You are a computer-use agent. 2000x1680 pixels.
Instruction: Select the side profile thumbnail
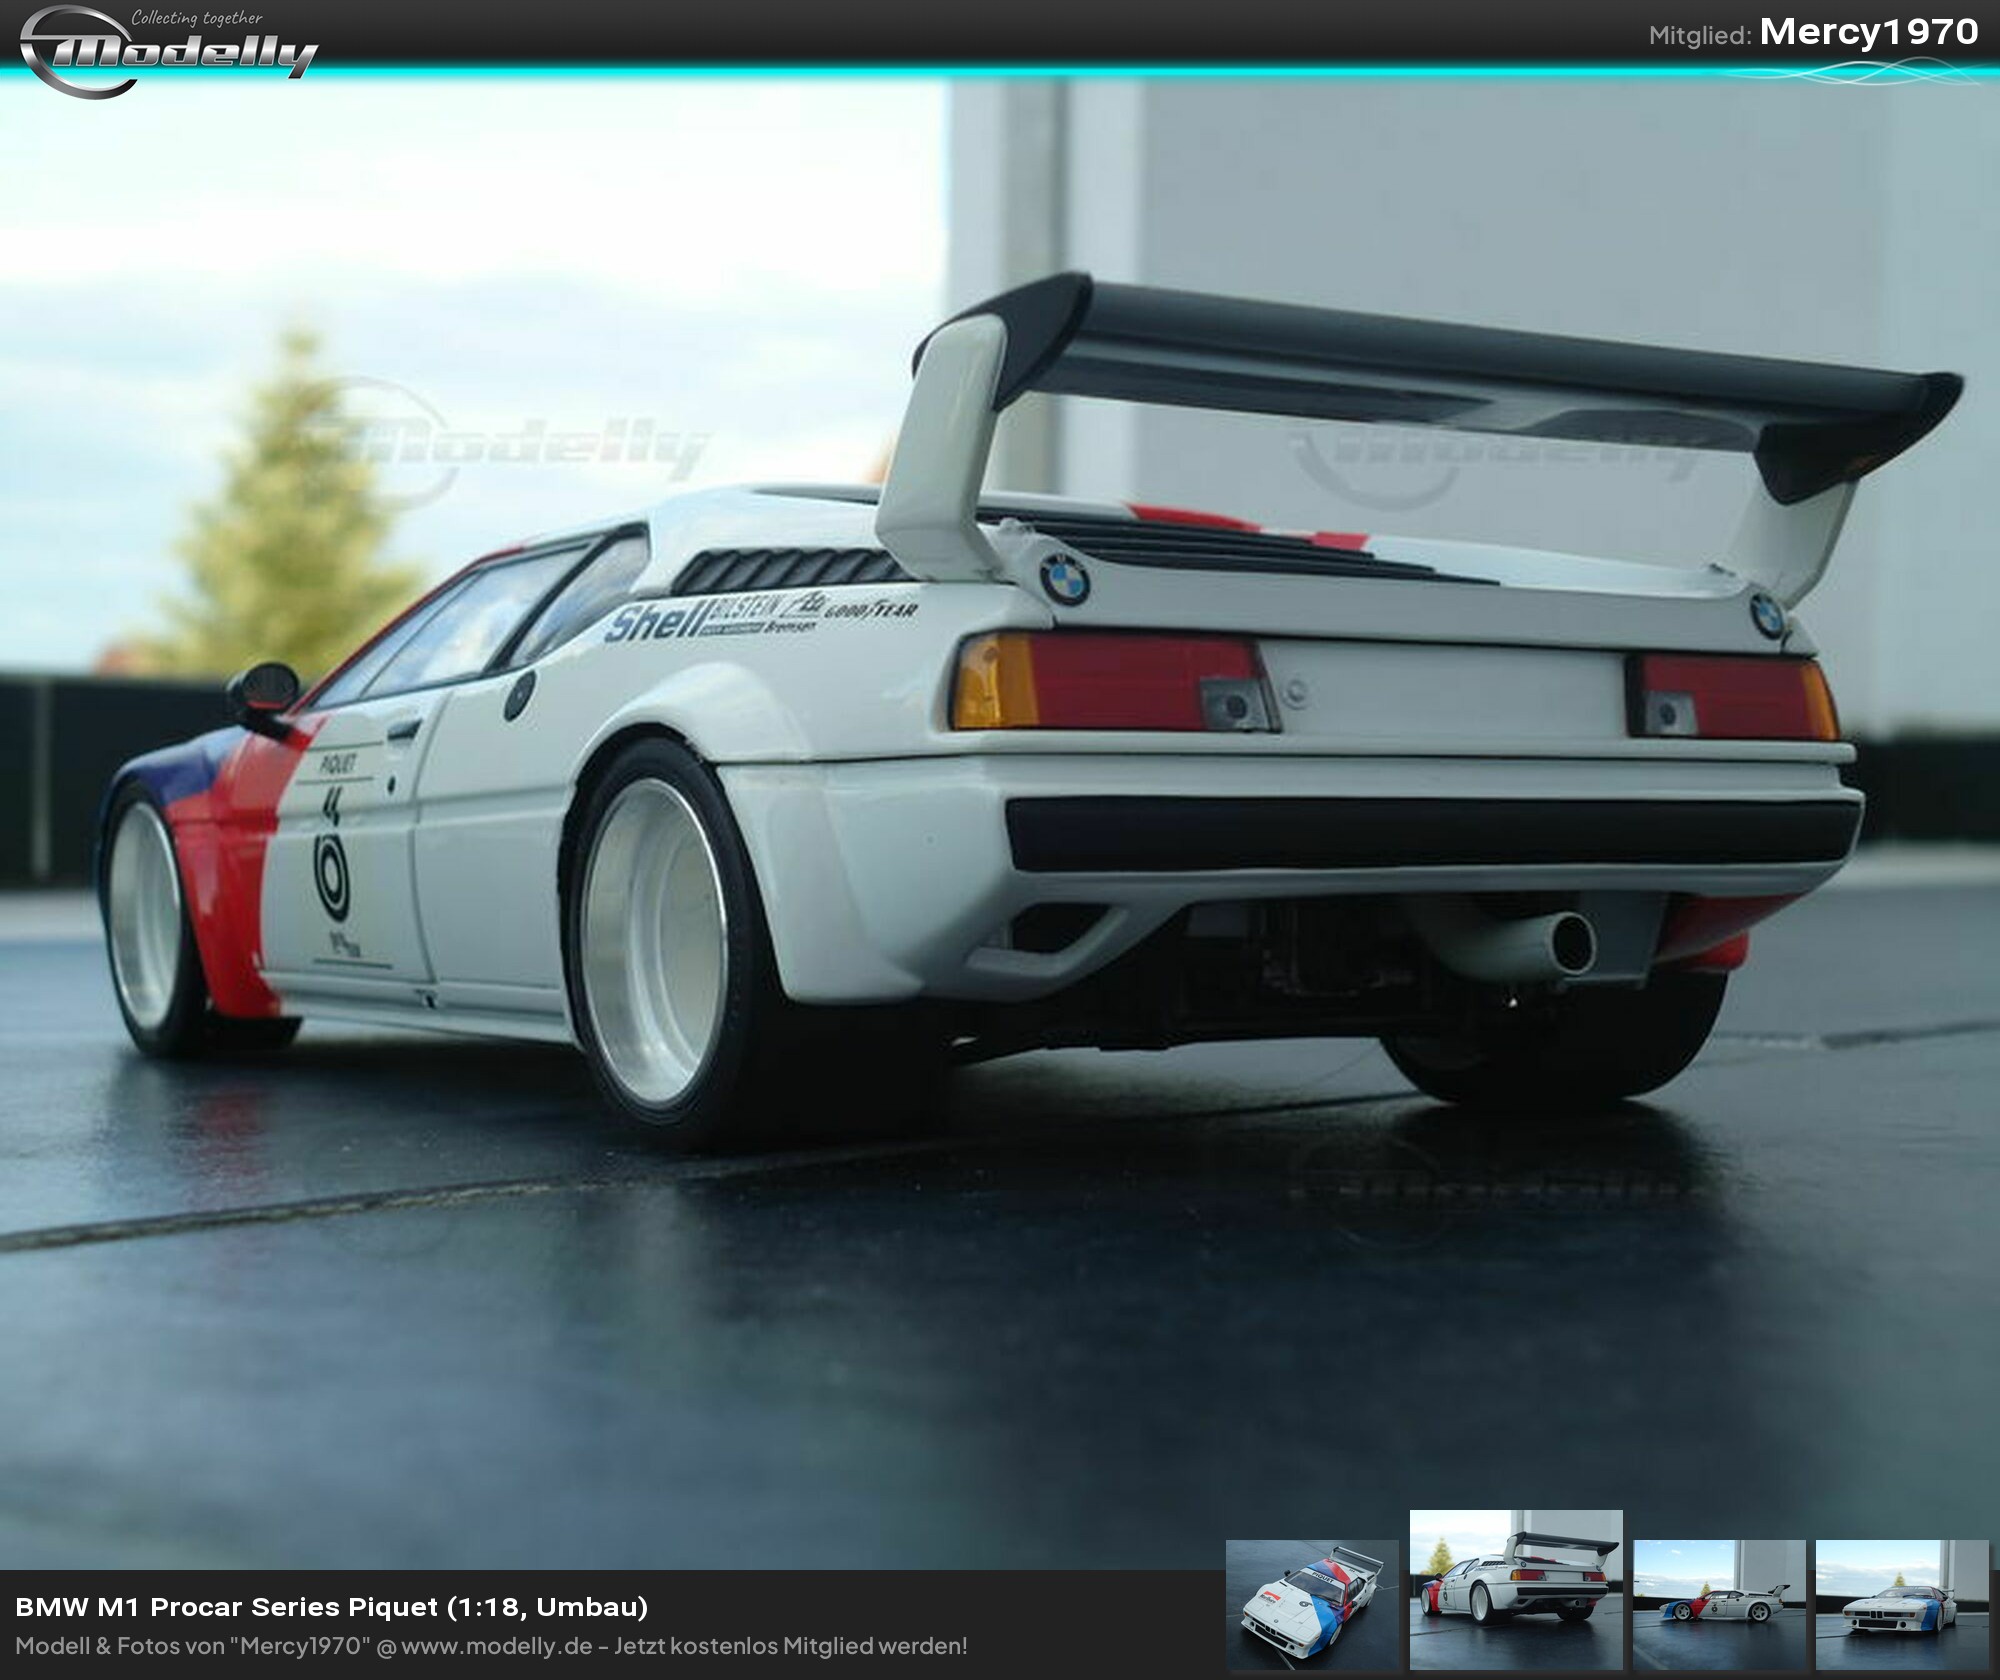pos(1719,1603)
